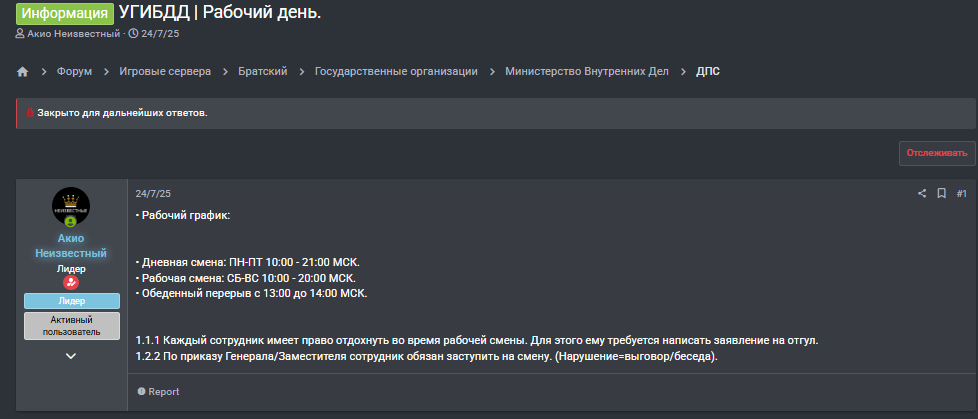Follow the thread with Отслеживать button
This screenshot has height=419, width=978.
click(x=937, y=153)
